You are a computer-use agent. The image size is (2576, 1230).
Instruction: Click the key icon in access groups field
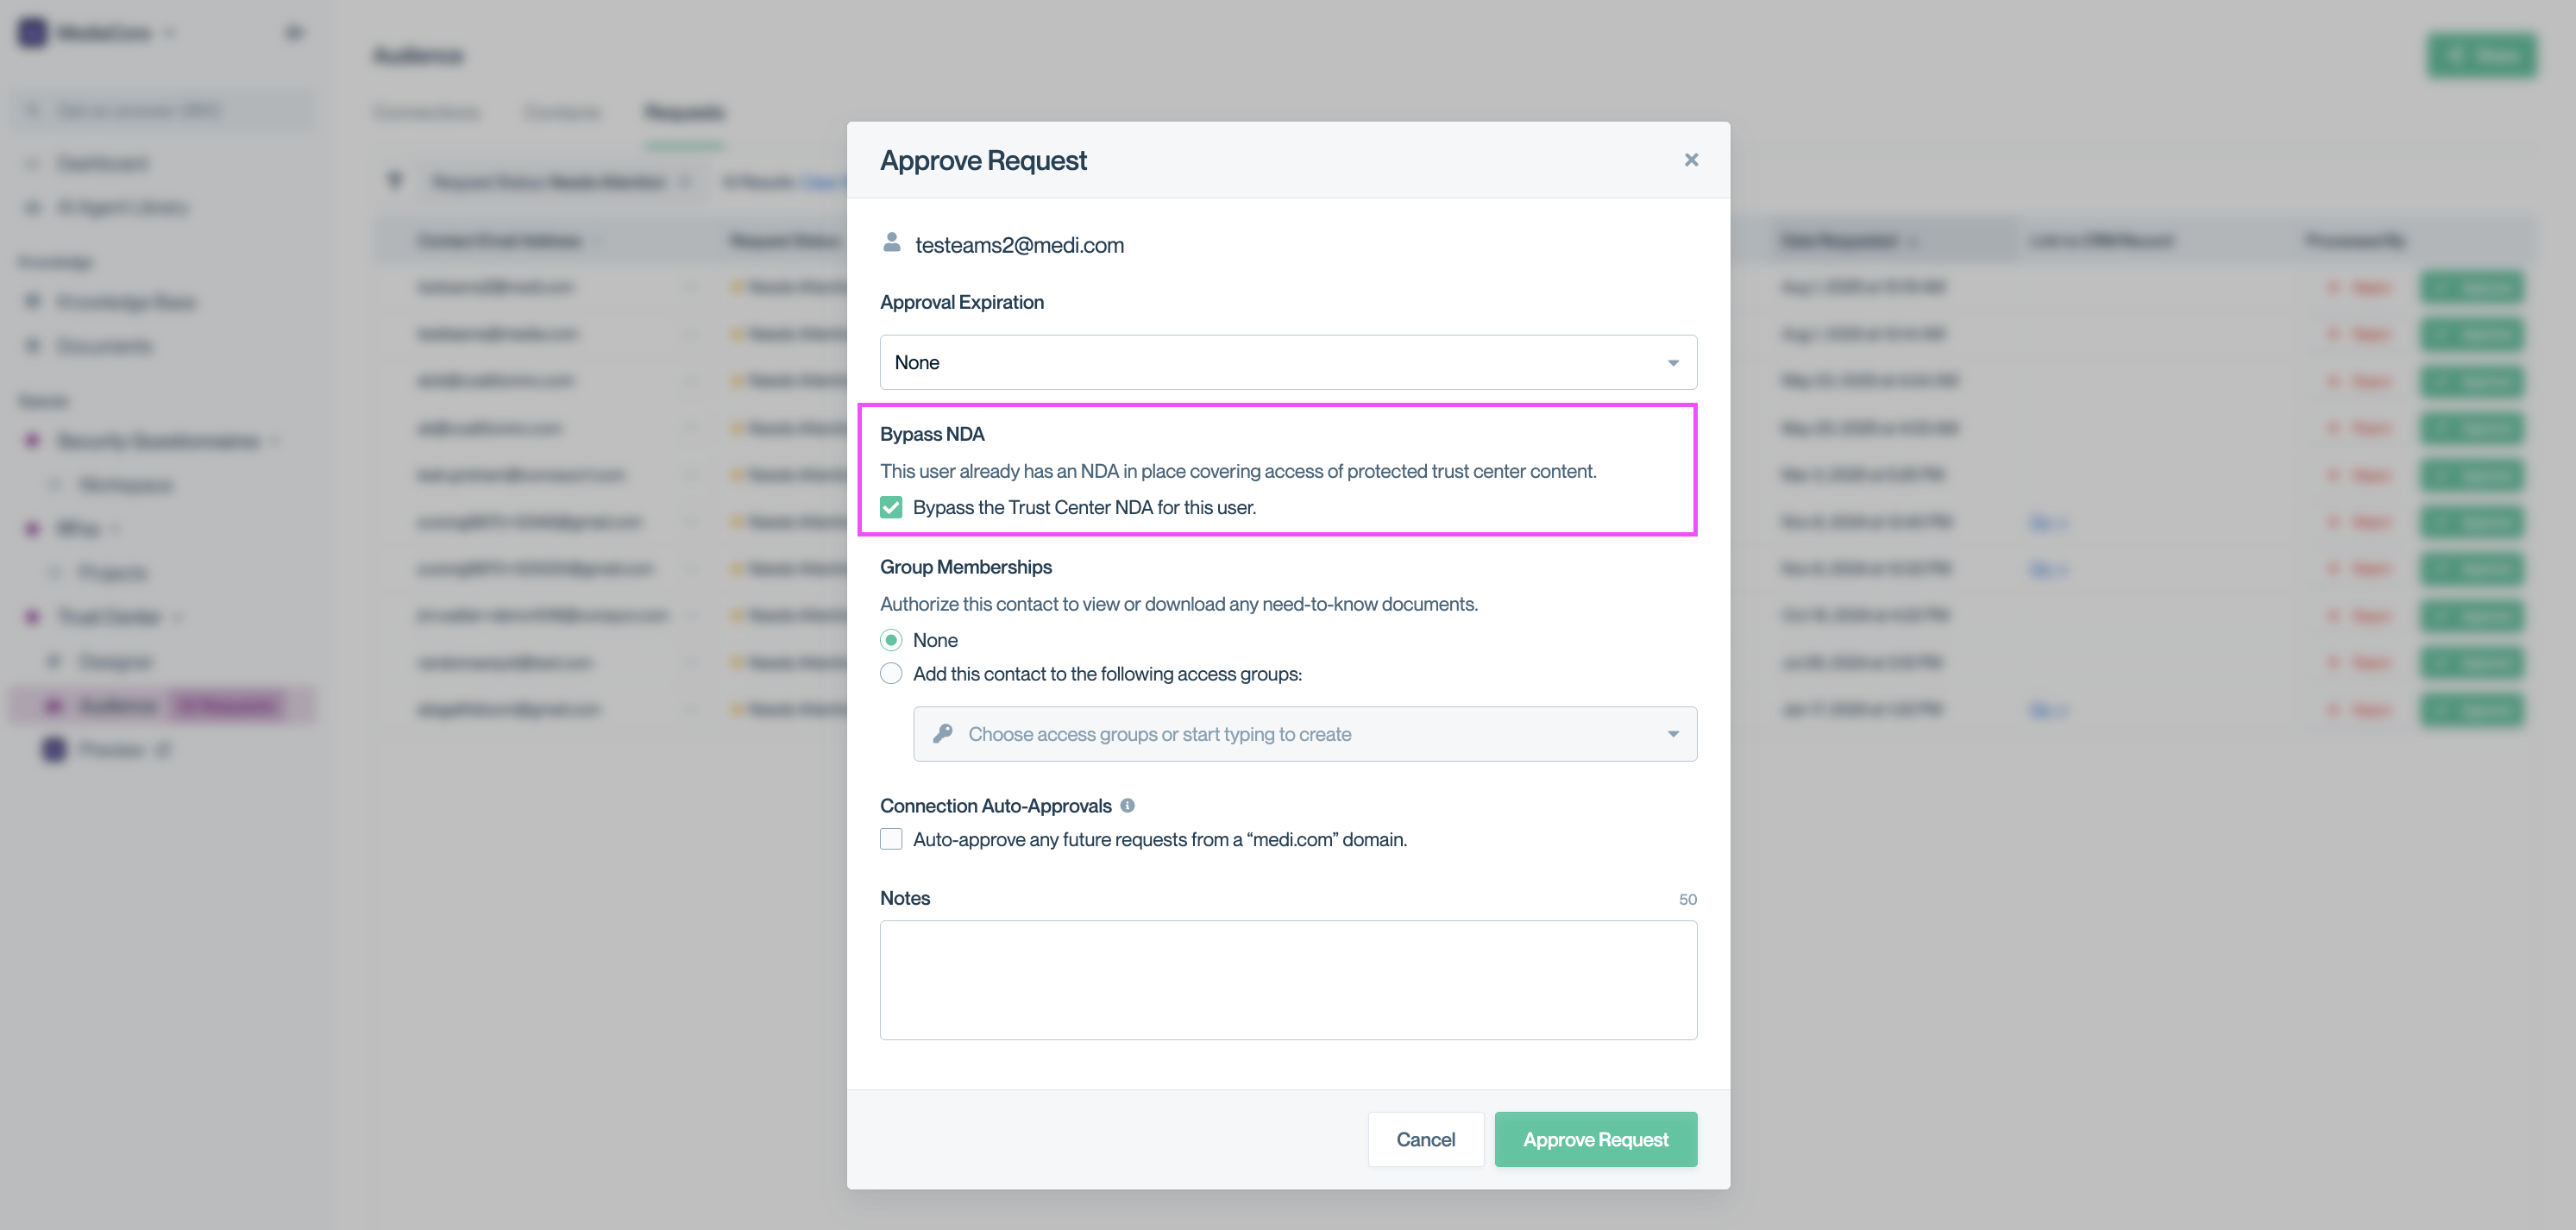tap(942, 734)
